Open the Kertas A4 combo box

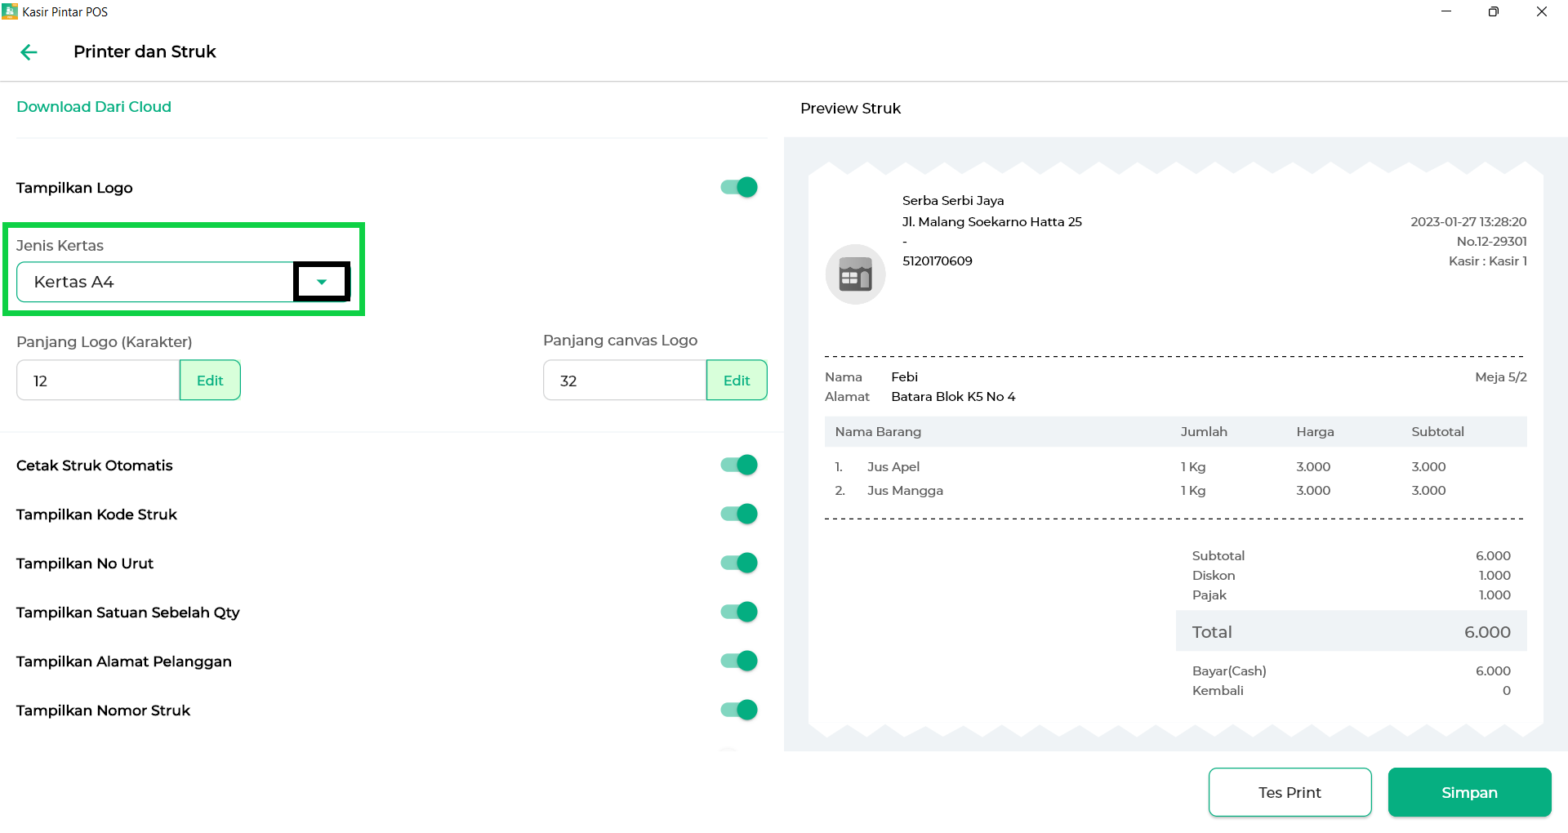tap(155, 282)
